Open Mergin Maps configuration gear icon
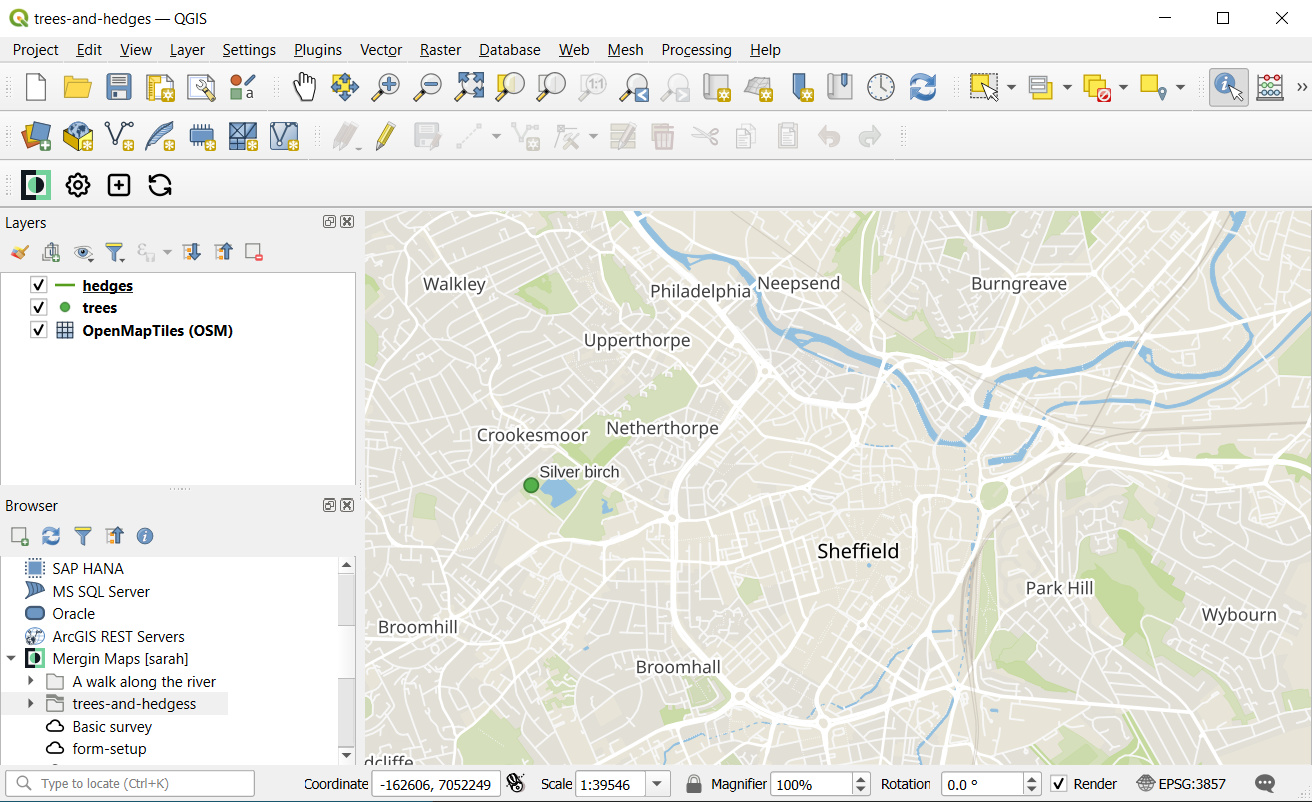The height and width of the screenshot is (802, 1312). coord(78,185)
